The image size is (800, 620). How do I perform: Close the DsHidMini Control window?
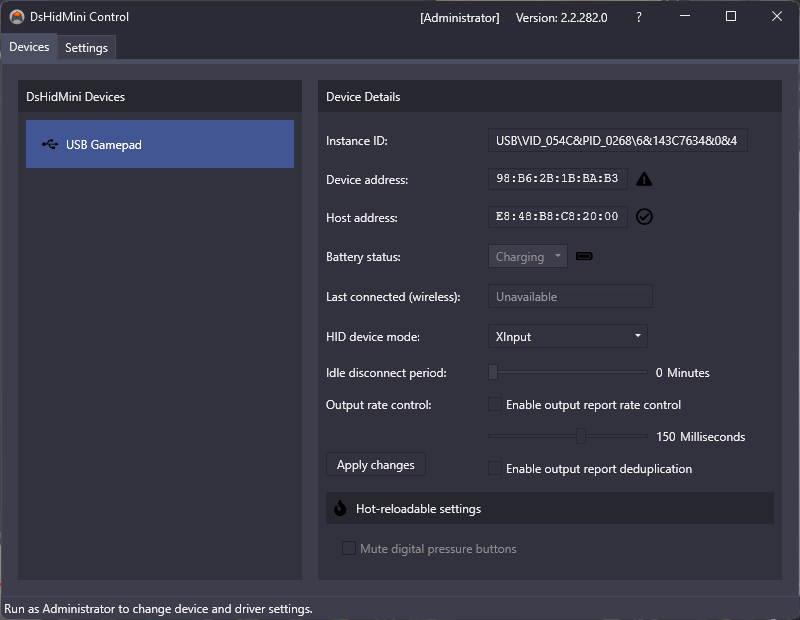pos(777,16)
